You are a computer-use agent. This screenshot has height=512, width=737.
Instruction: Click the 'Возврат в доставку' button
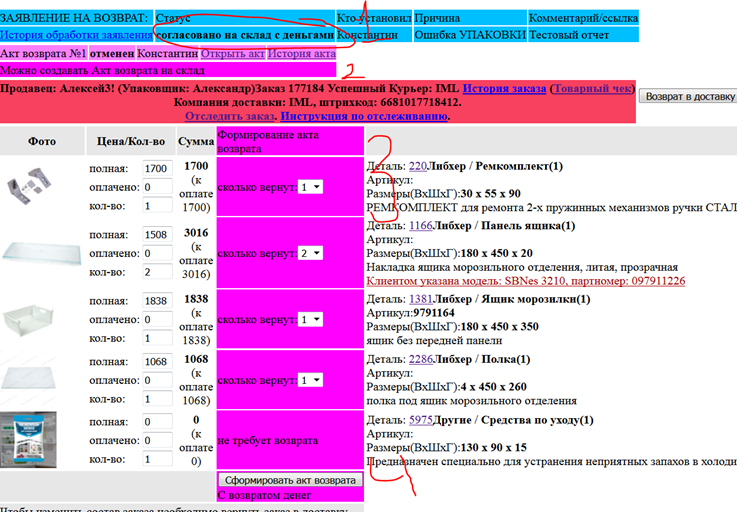688,97
